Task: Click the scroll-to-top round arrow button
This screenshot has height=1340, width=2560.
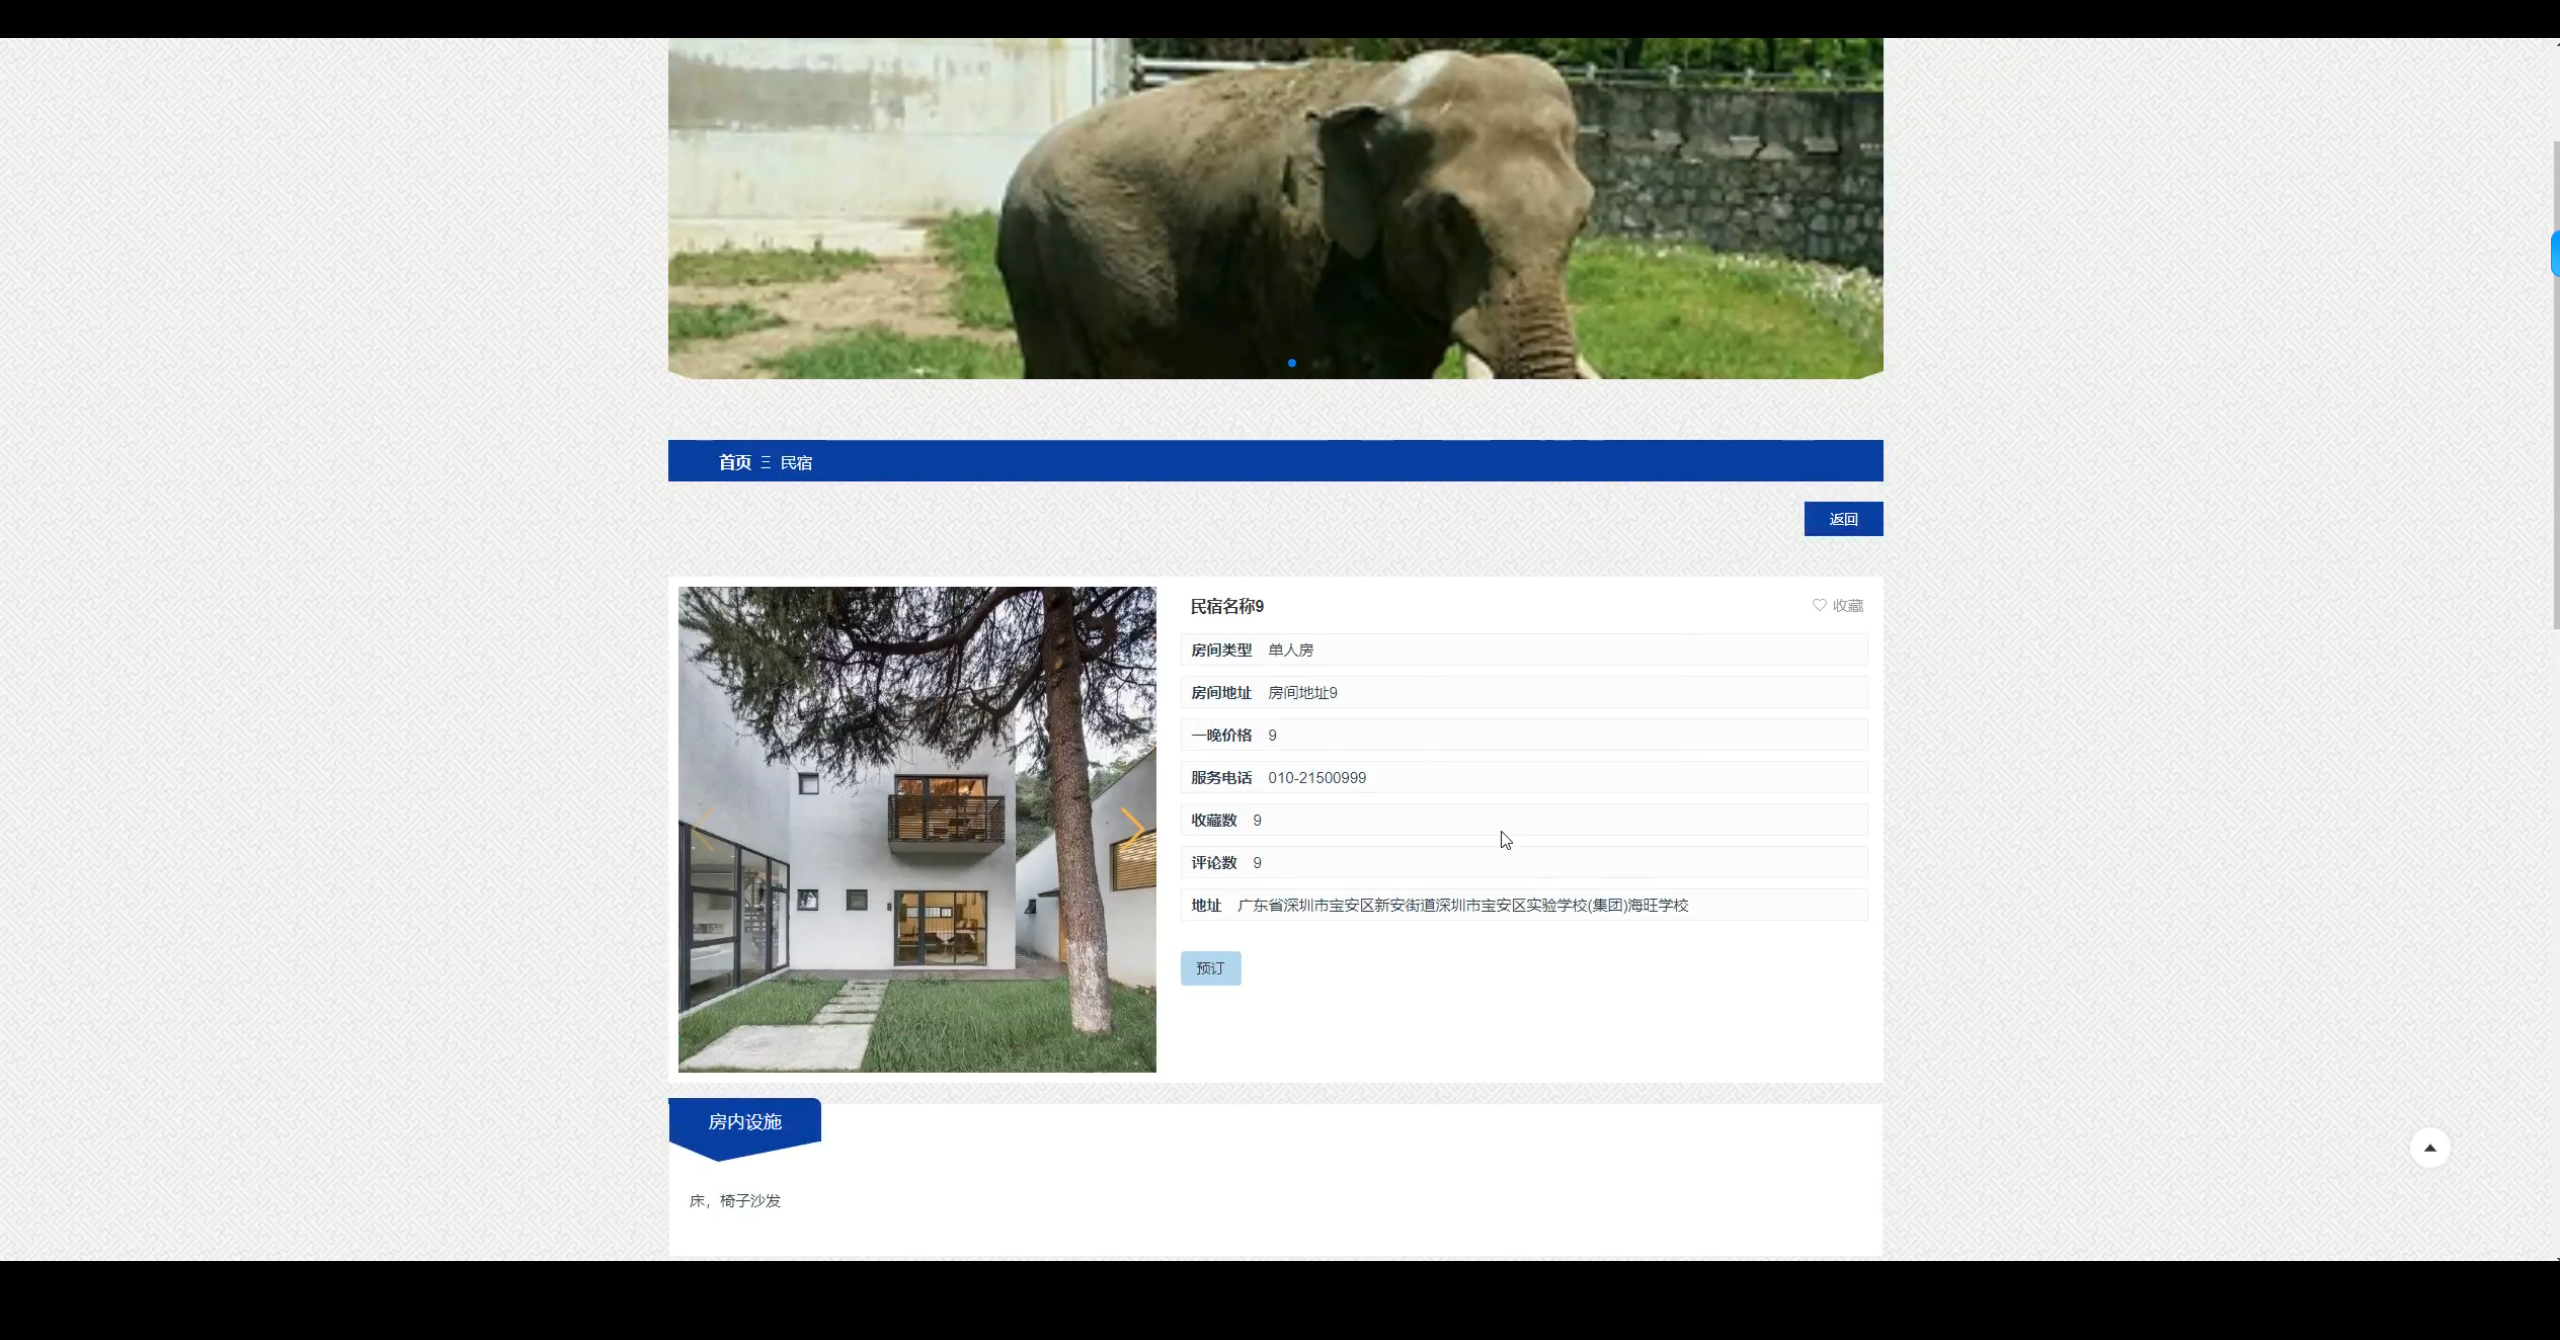Action: 2429,1147
